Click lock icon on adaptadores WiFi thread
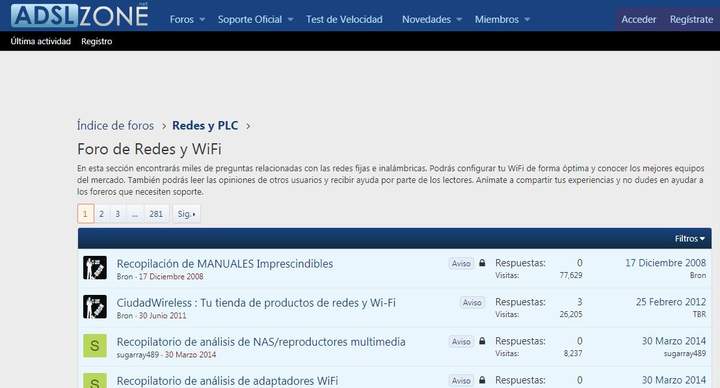Screen dimensions: 720x388 482,380
